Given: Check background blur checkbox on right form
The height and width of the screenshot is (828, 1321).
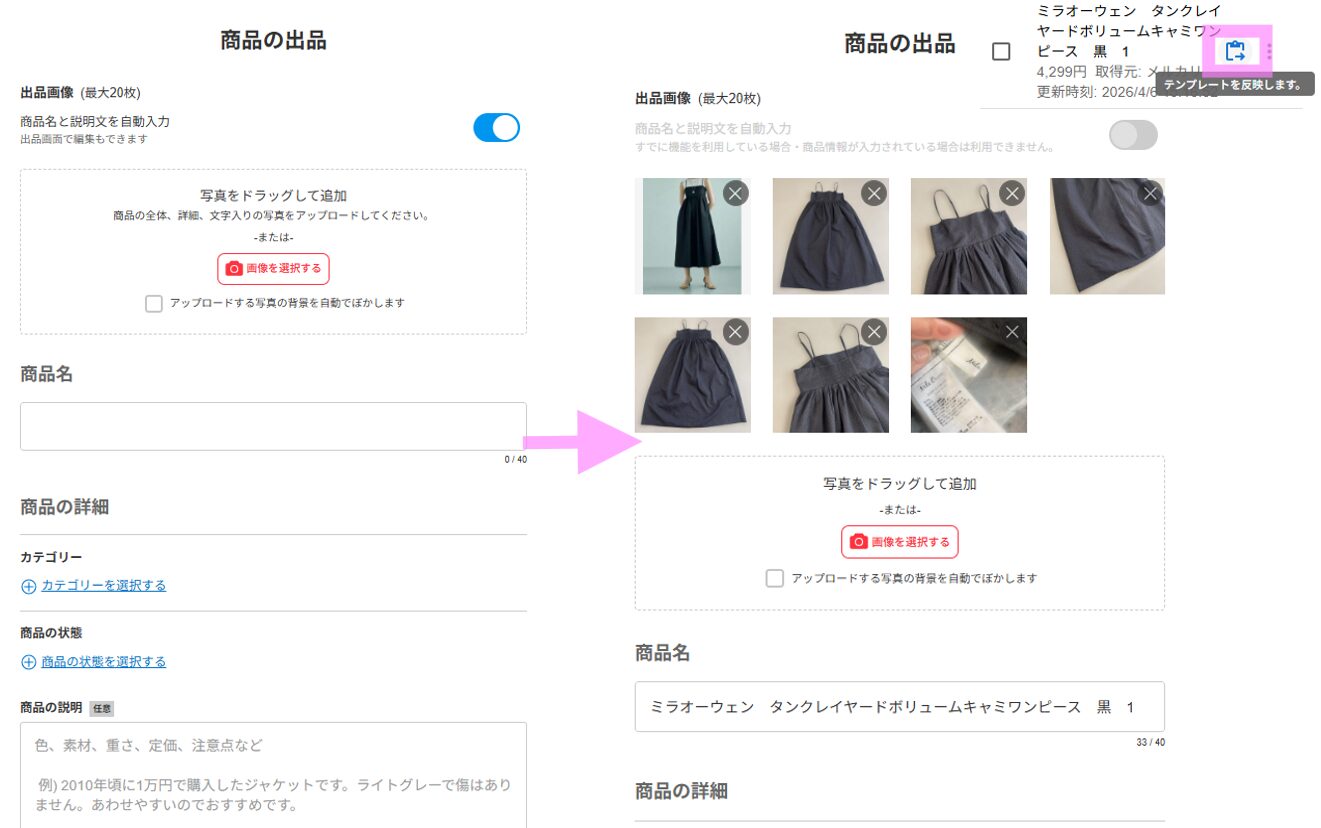Looking at the screenshot, I should [x=774, y=578].
